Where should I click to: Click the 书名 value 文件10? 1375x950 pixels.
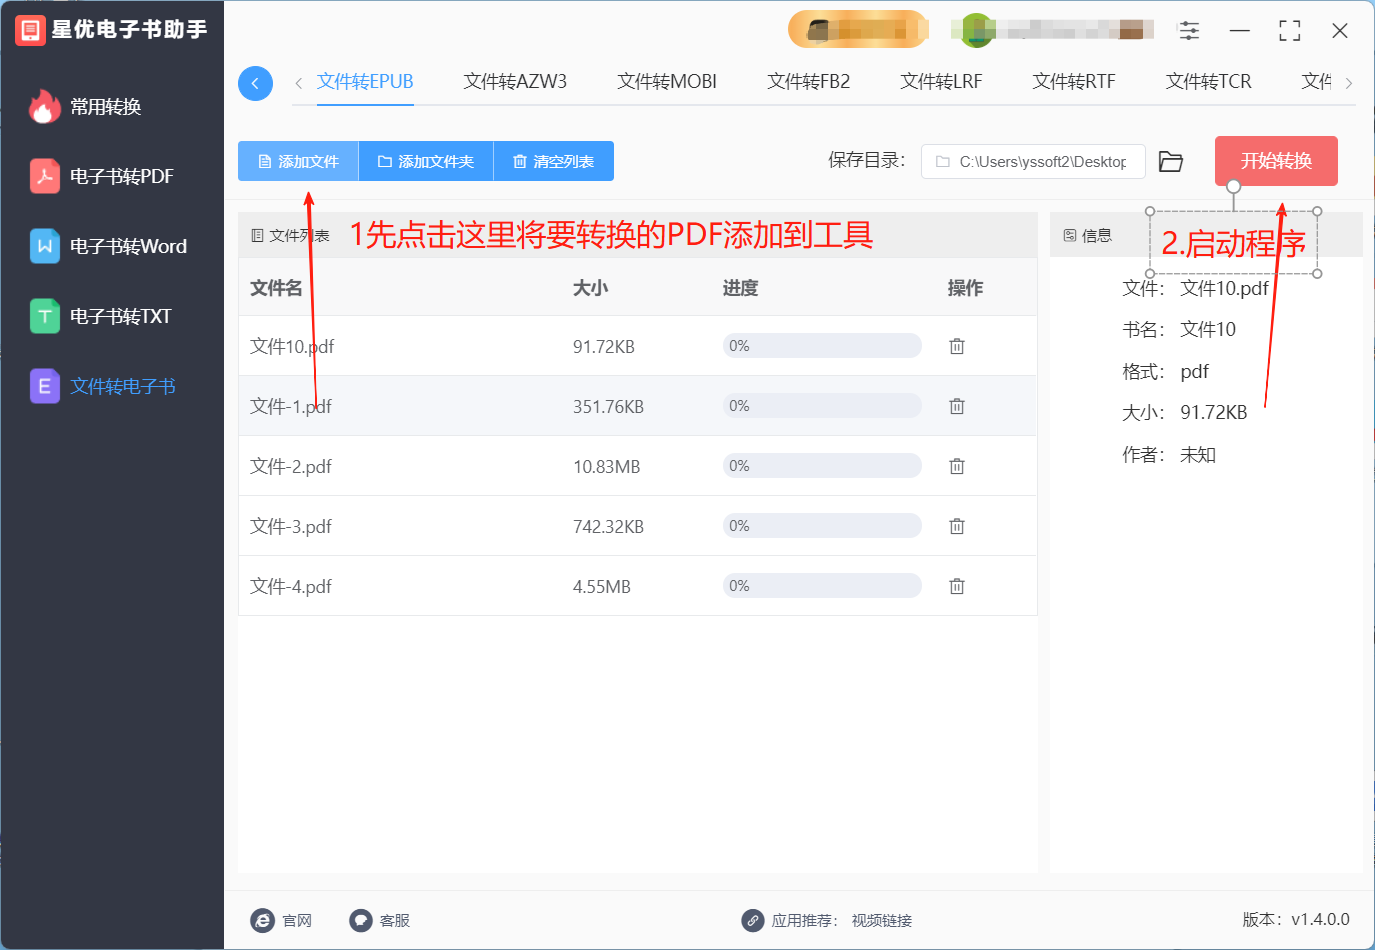(1208, 329)
